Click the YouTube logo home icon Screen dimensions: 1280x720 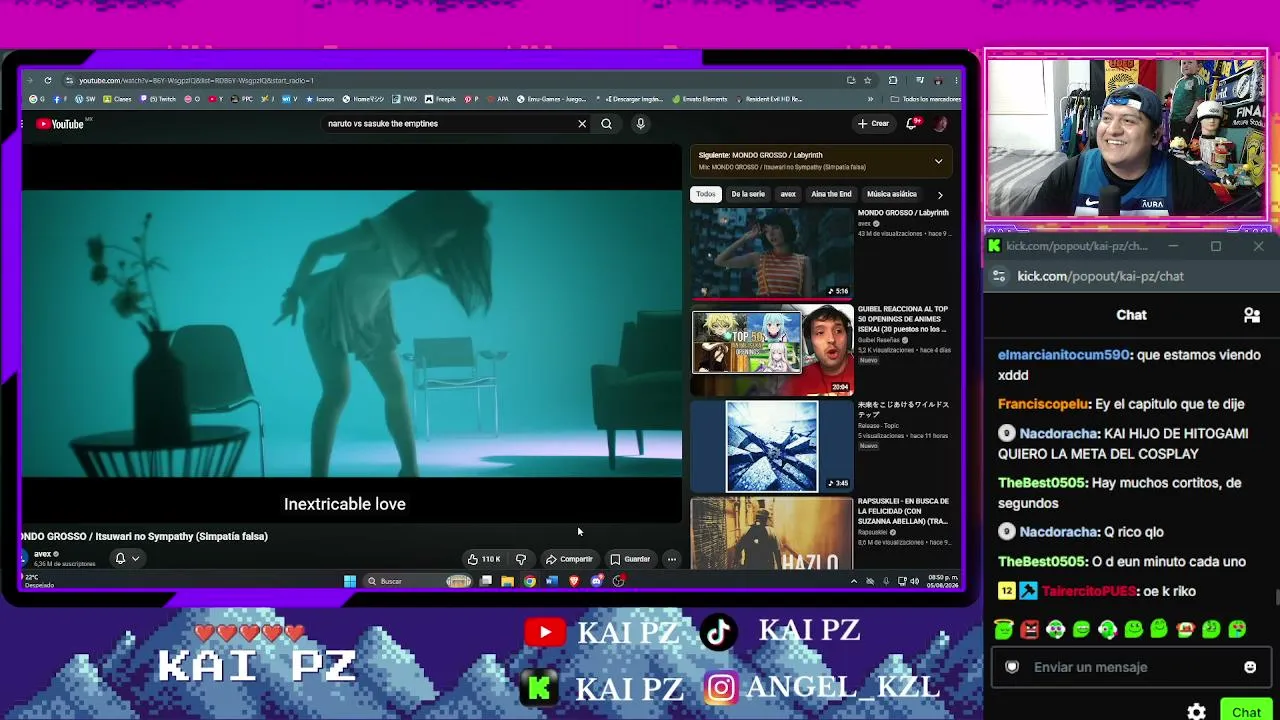click(x=60, y=124)
